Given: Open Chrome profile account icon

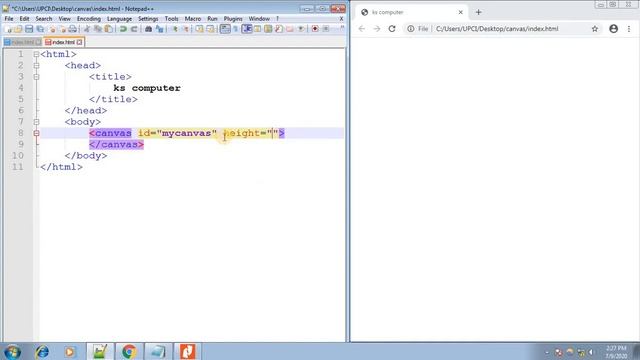Looking at the screenshot, I should (x=613, y=29).
